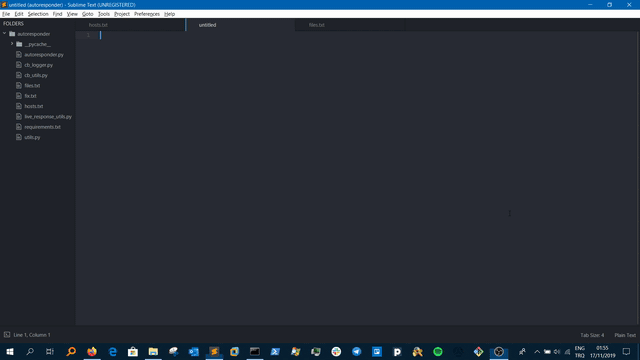Open the Windows Start menu
Viewport: 640px width, 360px height.
(10, 351)
